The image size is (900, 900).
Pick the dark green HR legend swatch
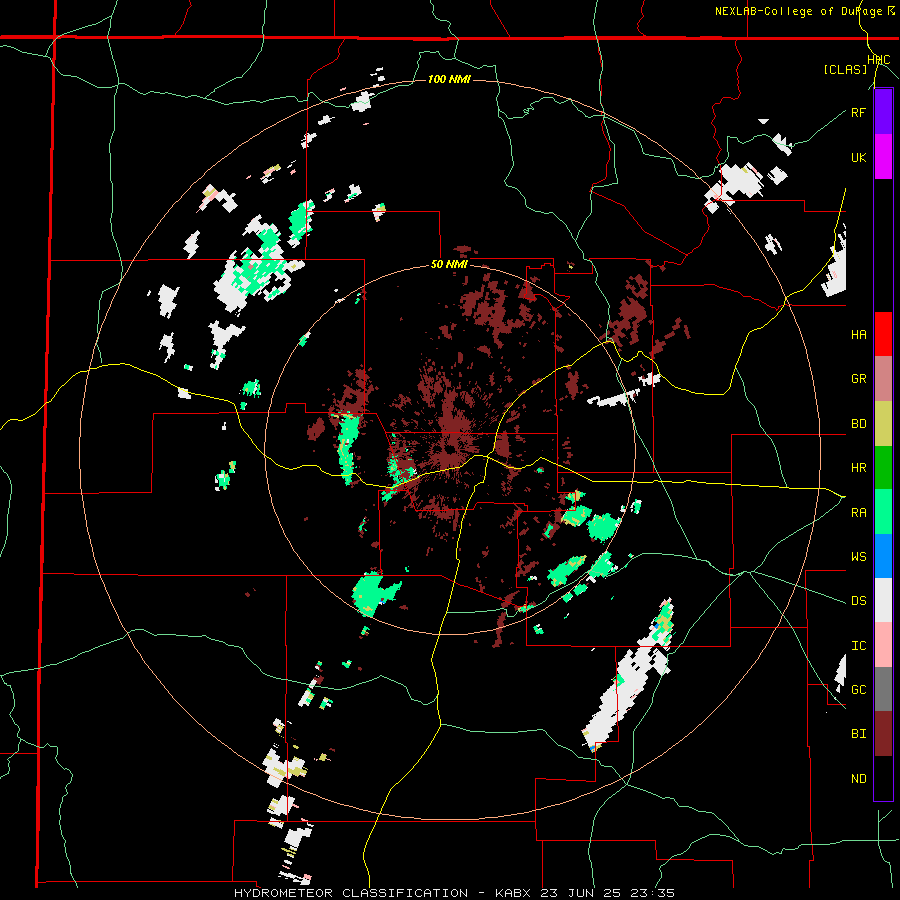point(883,468)
